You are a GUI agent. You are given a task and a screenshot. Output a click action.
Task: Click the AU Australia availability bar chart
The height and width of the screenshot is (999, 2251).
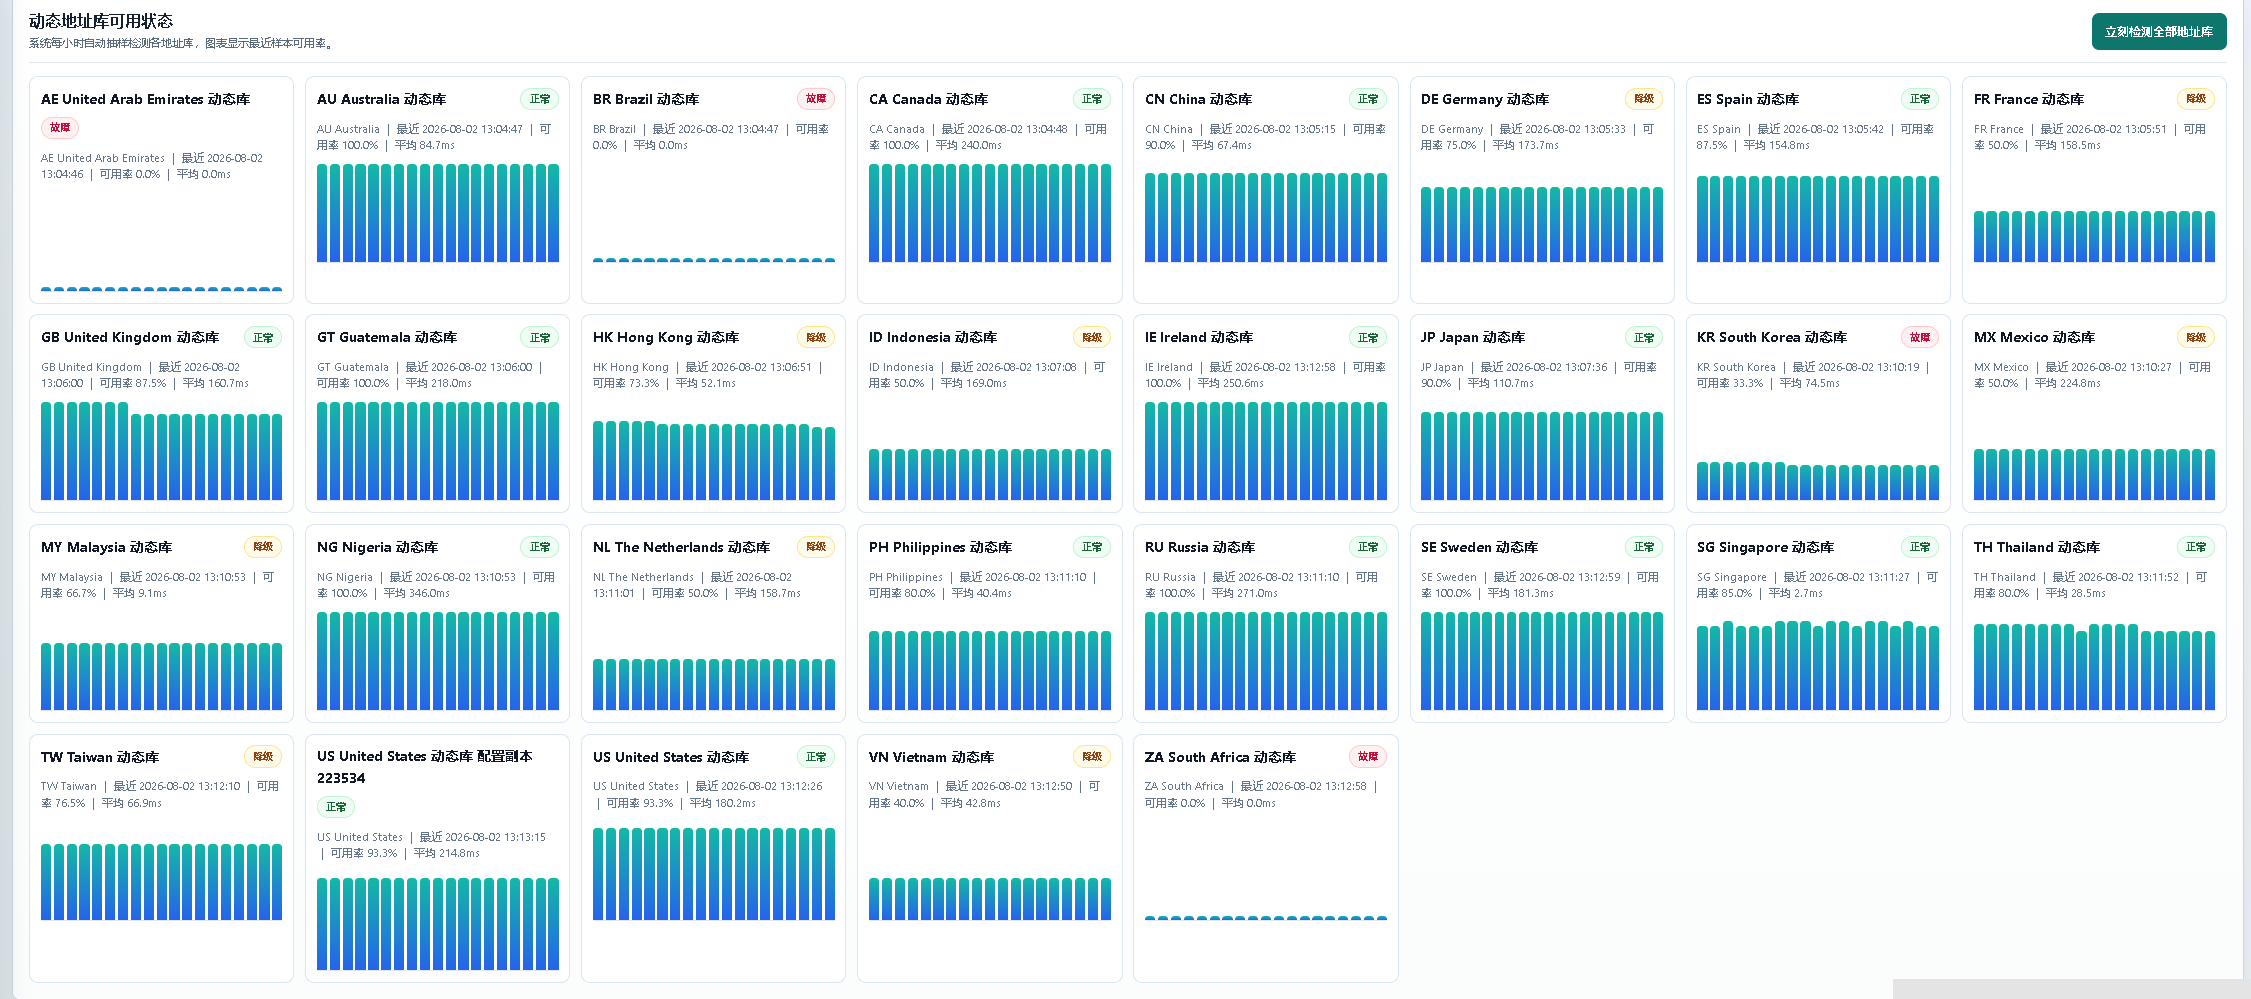coord(438,213)
